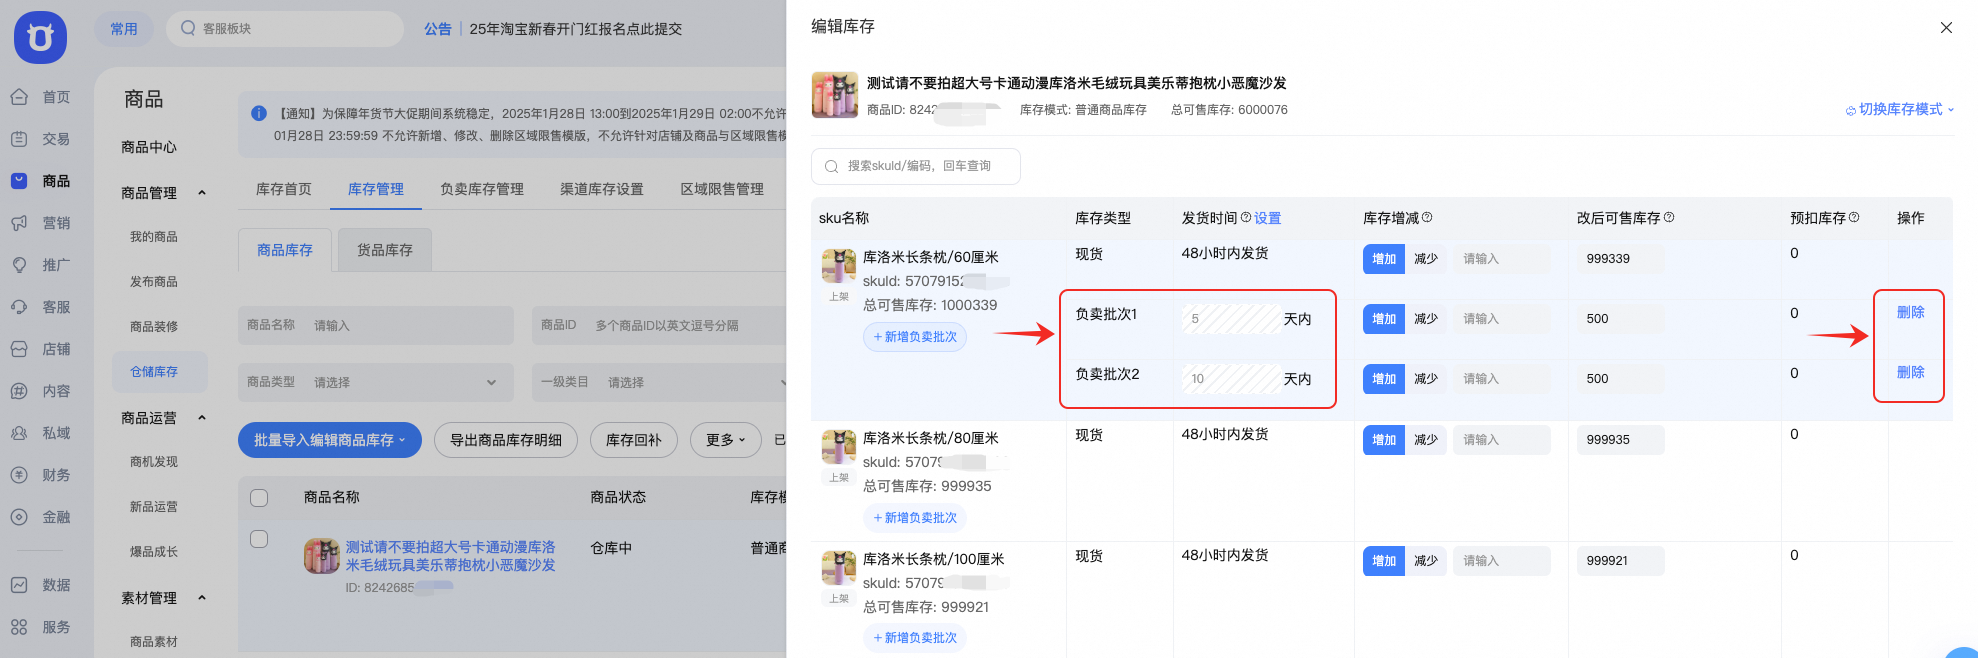1978x658 pixels.
Task: Click 新增负卖批次 for the 60厘米 SKU
Action: [x=915, y=337]
